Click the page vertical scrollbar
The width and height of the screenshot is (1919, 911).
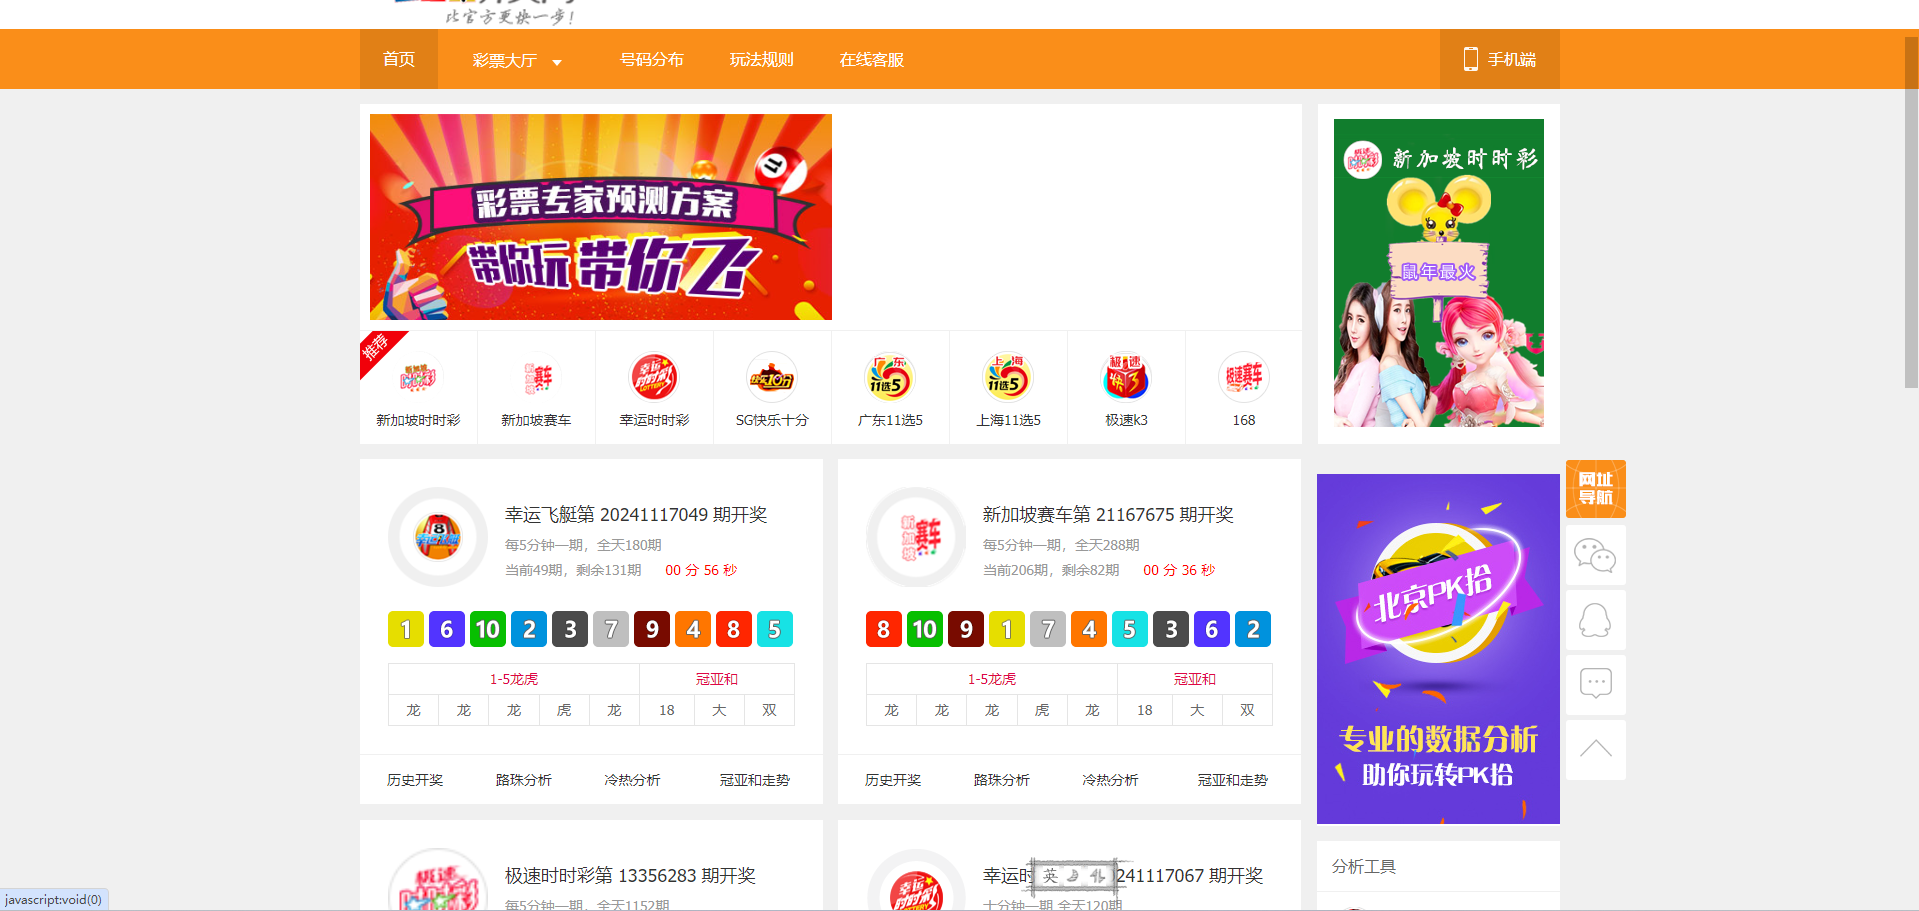[1911, 240]
